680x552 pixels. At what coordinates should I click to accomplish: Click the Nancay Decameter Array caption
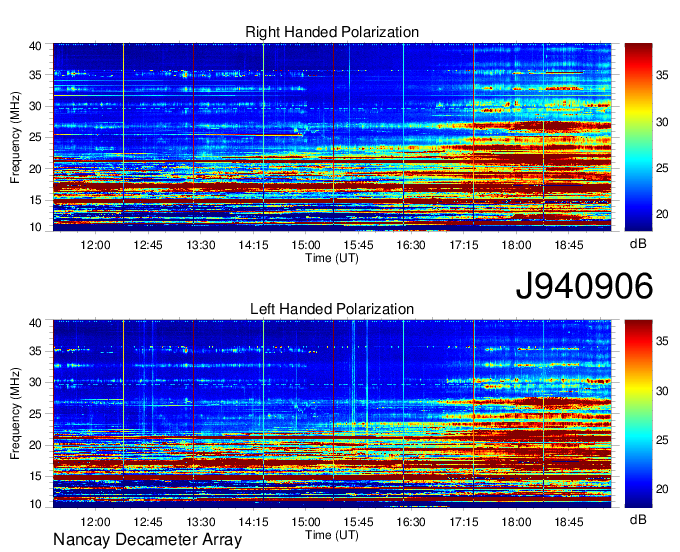pyautogui.click(x=147, y=539)
